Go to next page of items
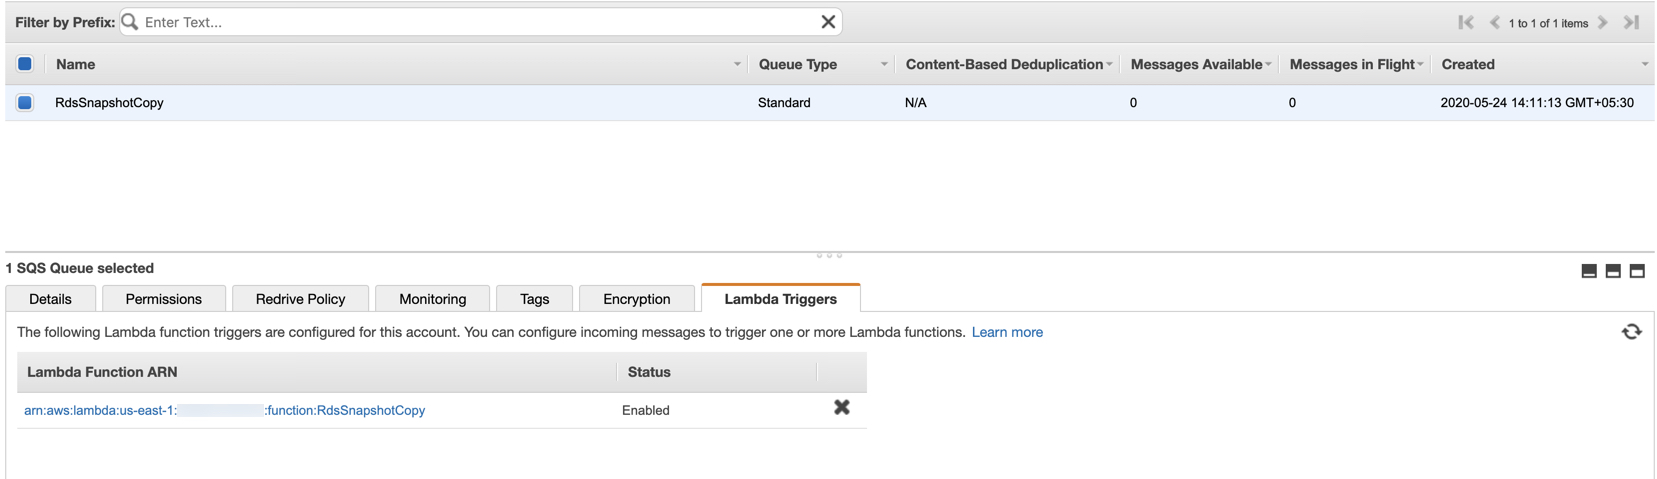The image size is (1657, 479). tap(1603, 22)
